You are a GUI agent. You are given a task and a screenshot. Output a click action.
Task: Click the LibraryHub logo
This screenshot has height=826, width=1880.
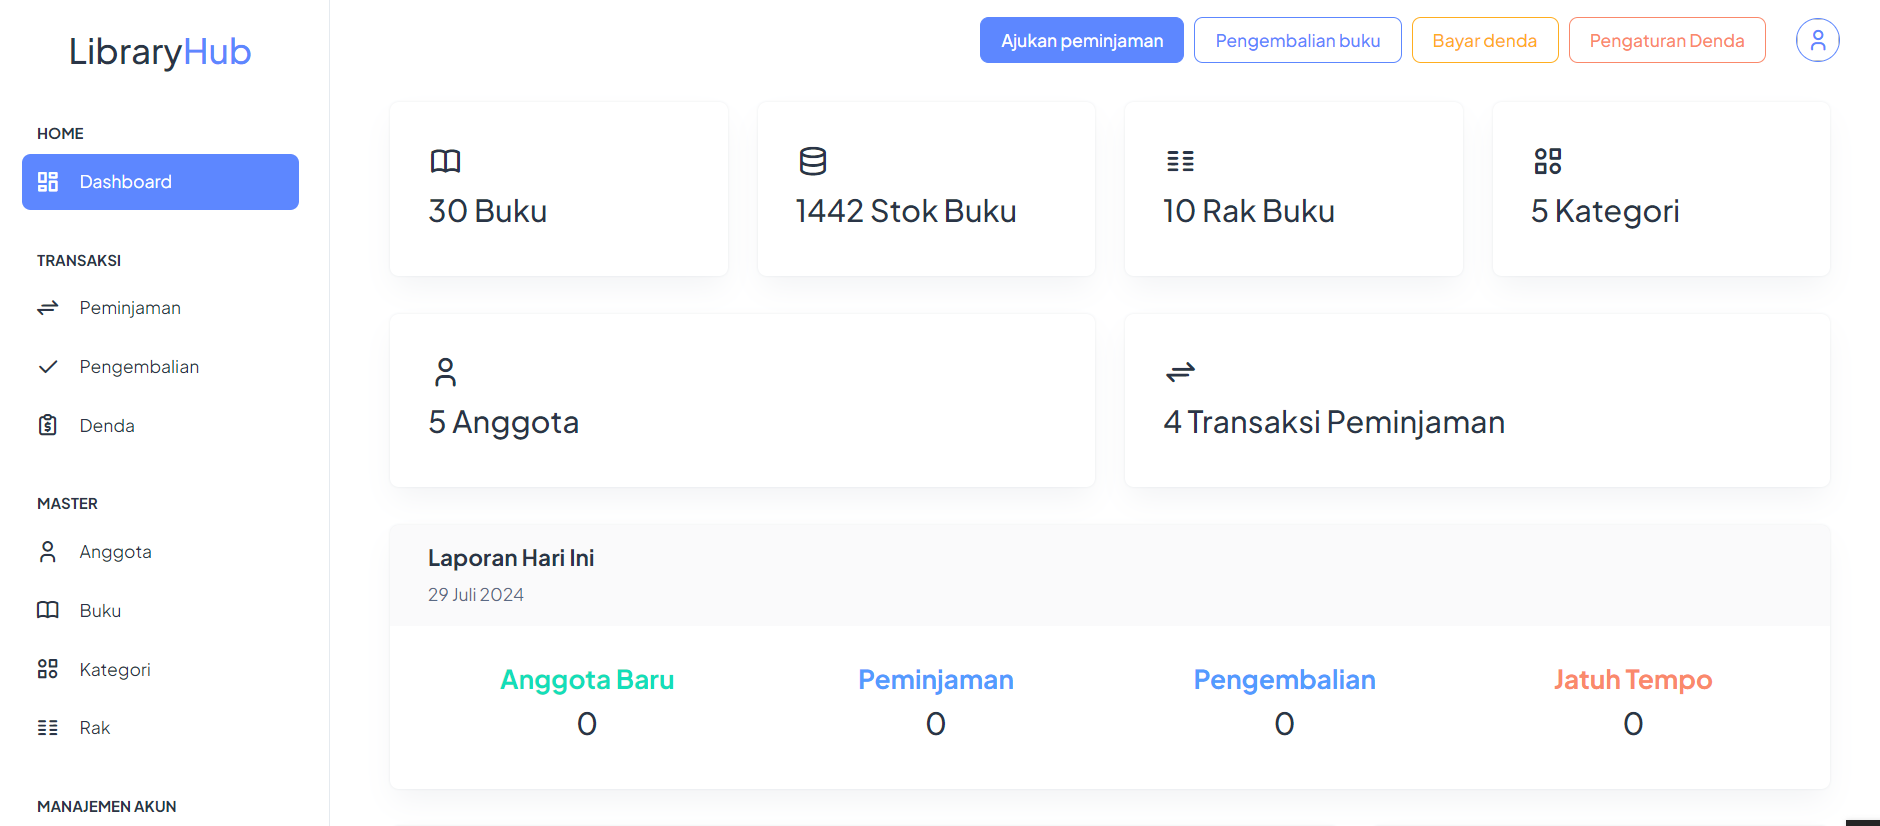160,52
